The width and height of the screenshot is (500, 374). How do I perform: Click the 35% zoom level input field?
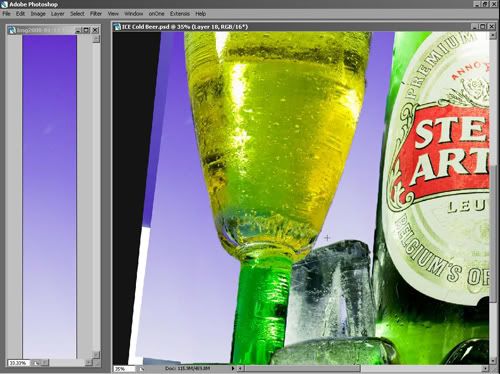125,369
